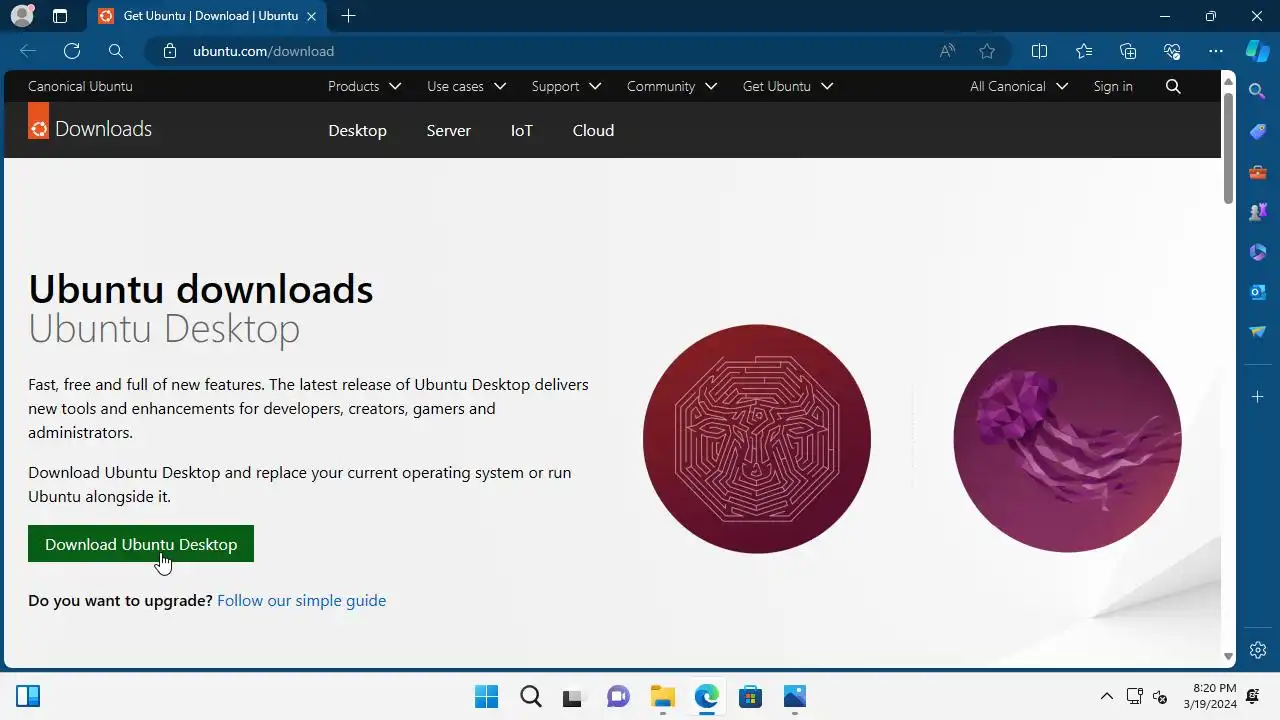Open the sidebar Tools briefcase icon
Image resolution: width=1280 pixels, height=720 pixels.
tap(1258, 172)
